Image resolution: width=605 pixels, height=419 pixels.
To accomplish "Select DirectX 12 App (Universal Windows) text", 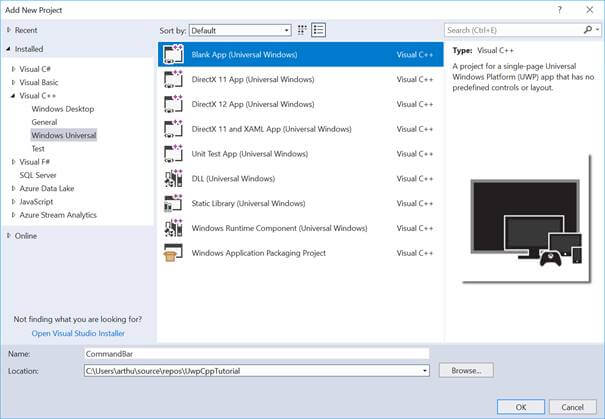I will (253, 104).
